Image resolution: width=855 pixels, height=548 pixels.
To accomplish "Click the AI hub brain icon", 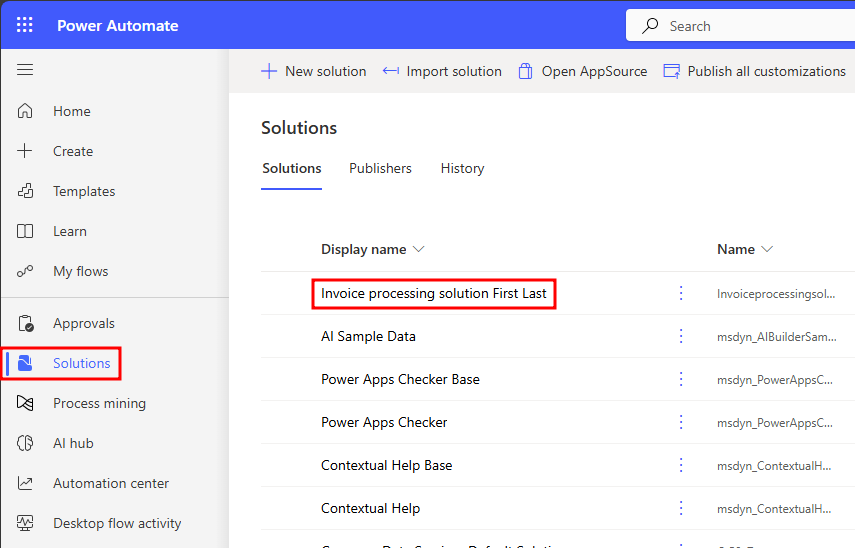I will tap(25, 443).
